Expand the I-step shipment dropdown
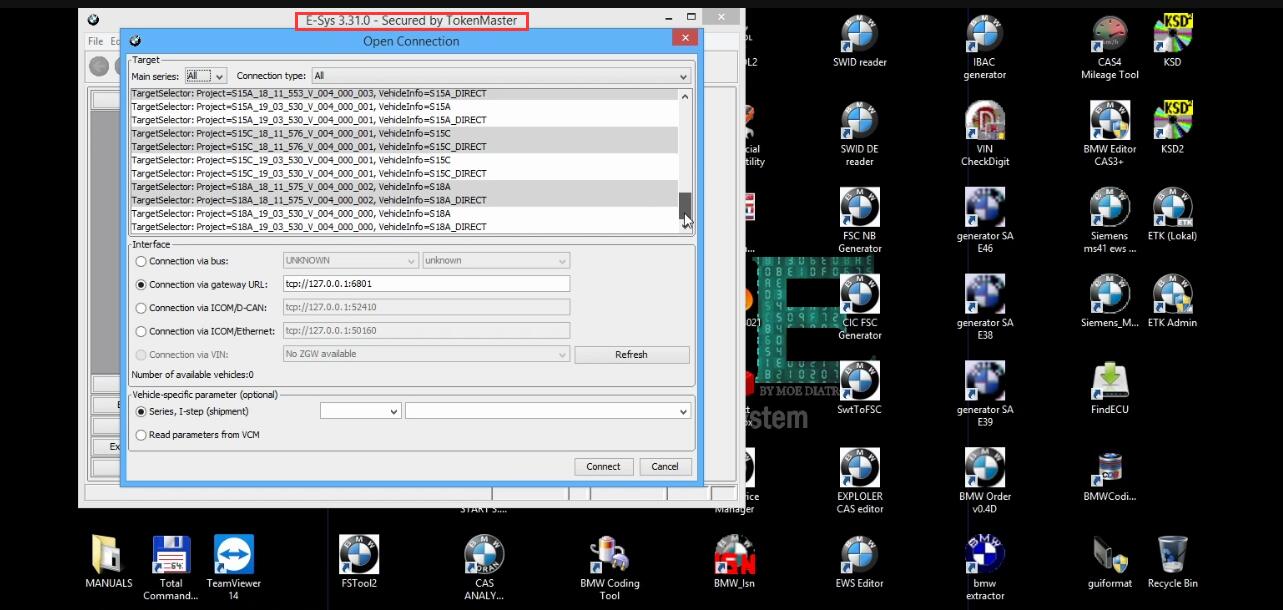The width and height of the screenshot is (1283, 610). (x=548, y=411)
